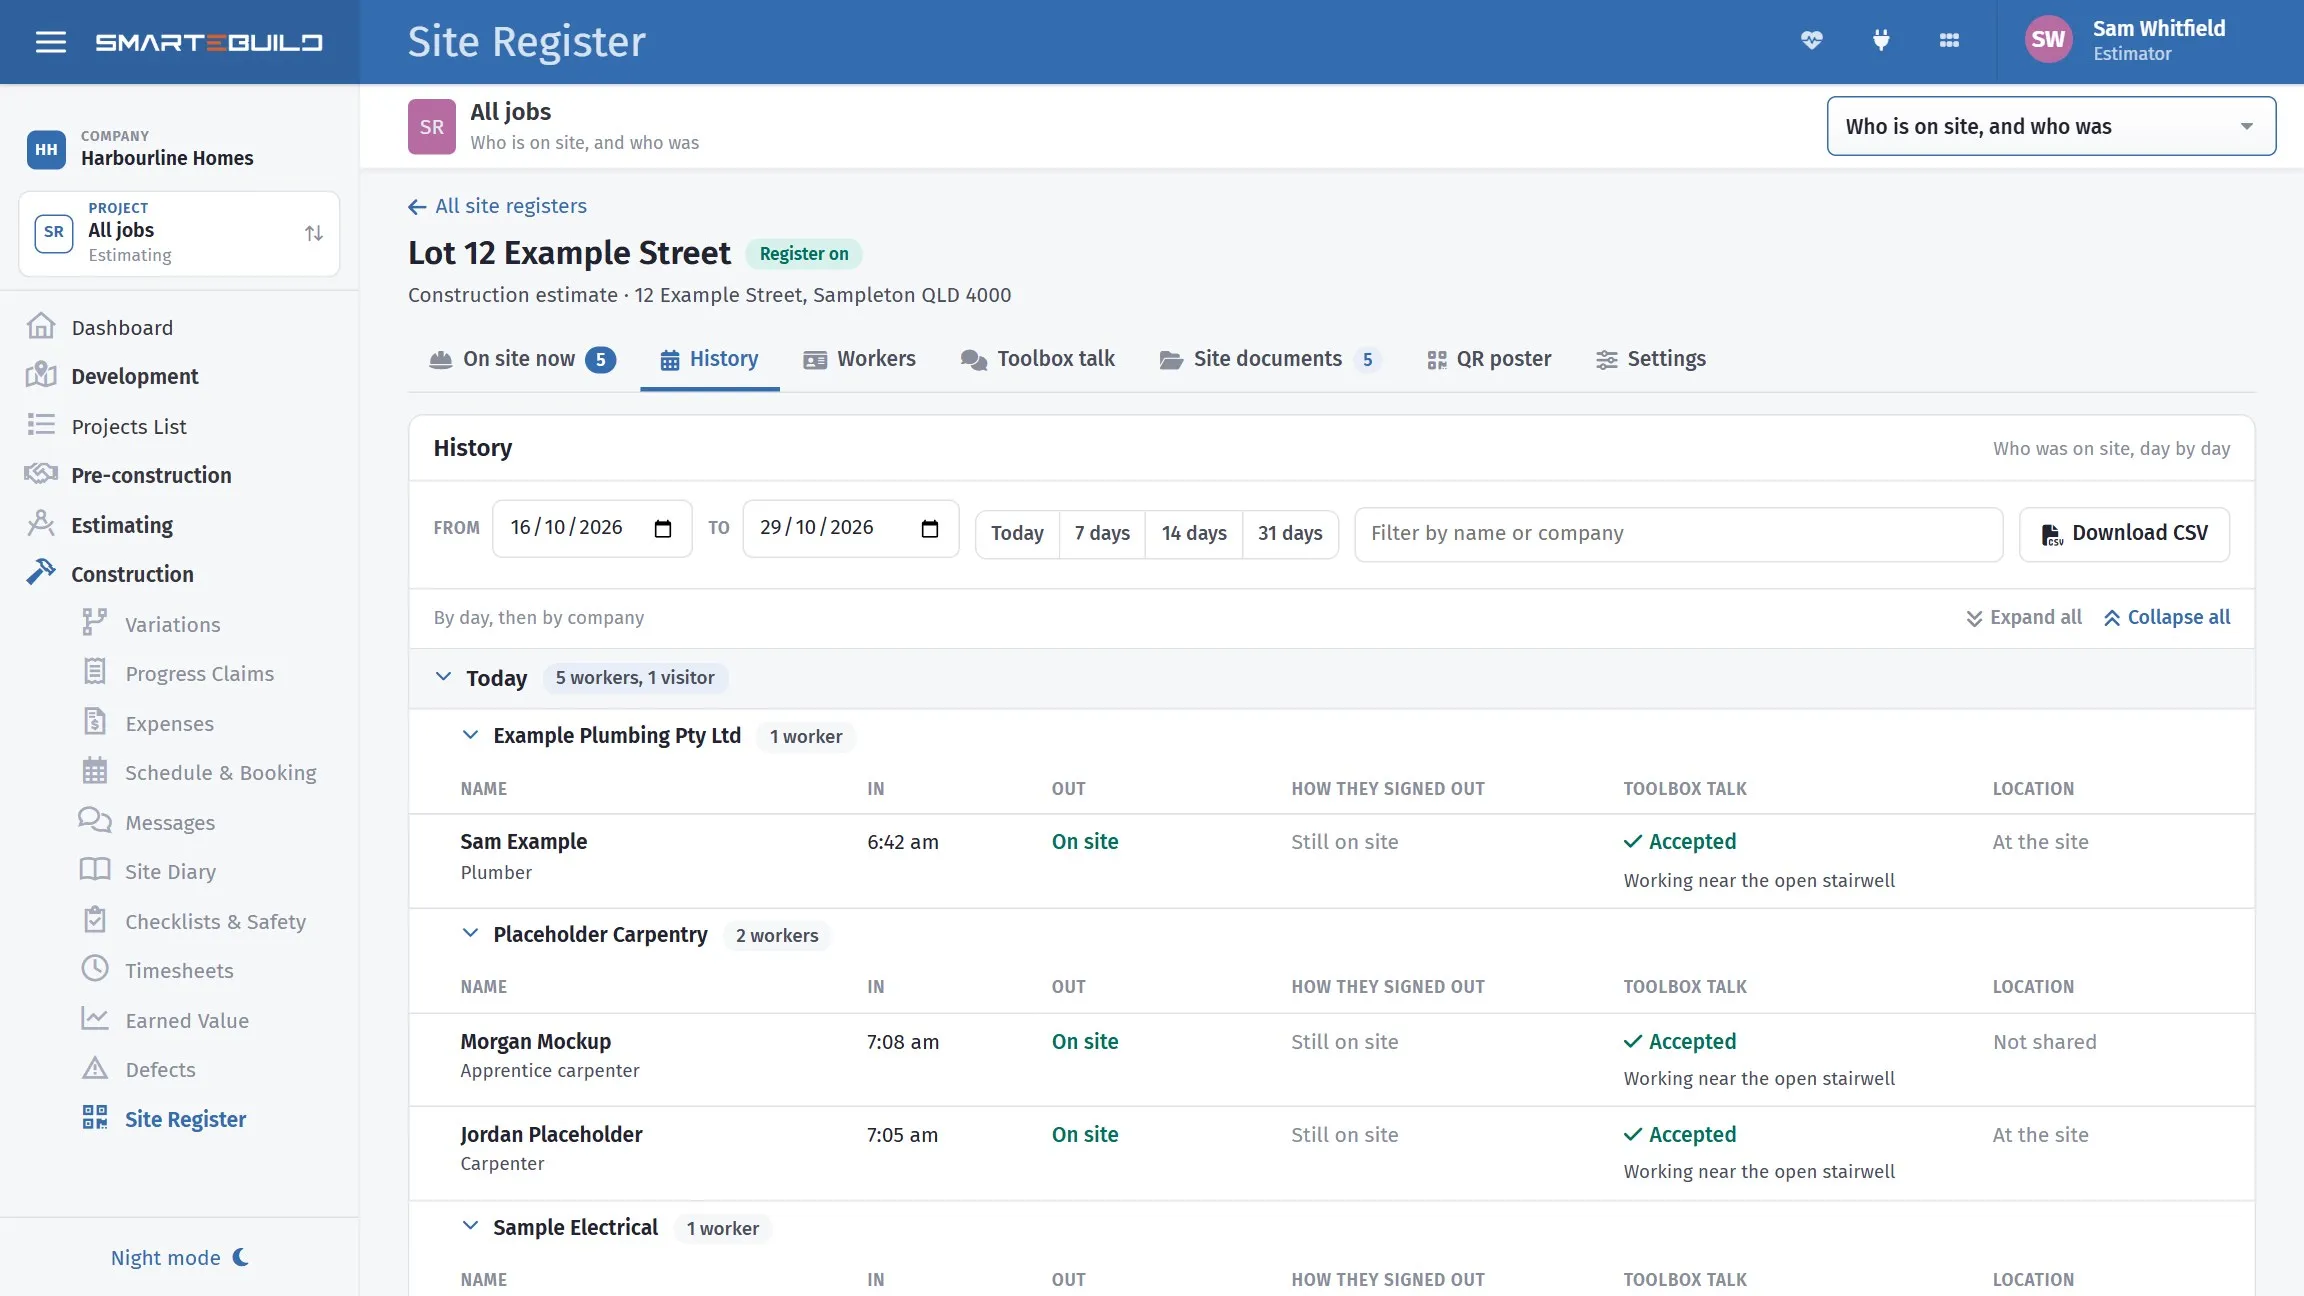Switch to the Workers tab

(860, 359)
